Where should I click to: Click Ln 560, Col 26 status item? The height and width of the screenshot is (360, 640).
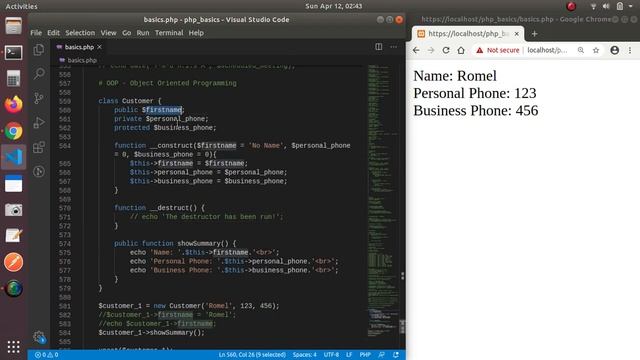(x=252, y=355)
